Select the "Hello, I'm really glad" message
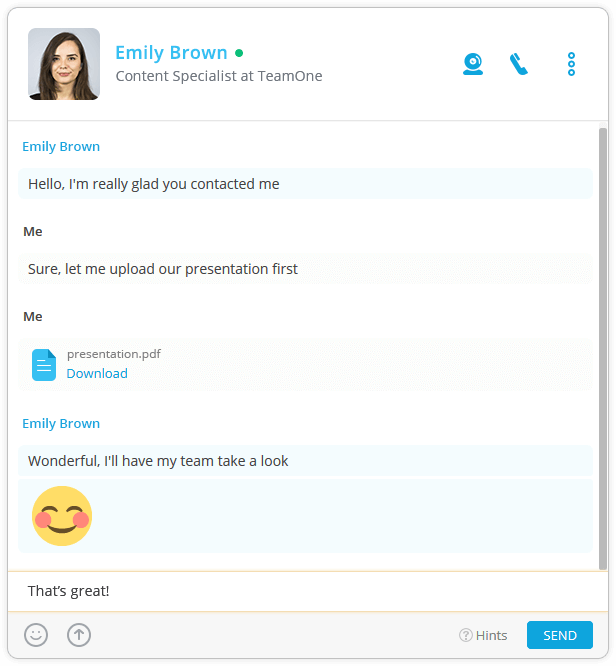The width and height of the screenshot is (616, 666). point(305,184)
